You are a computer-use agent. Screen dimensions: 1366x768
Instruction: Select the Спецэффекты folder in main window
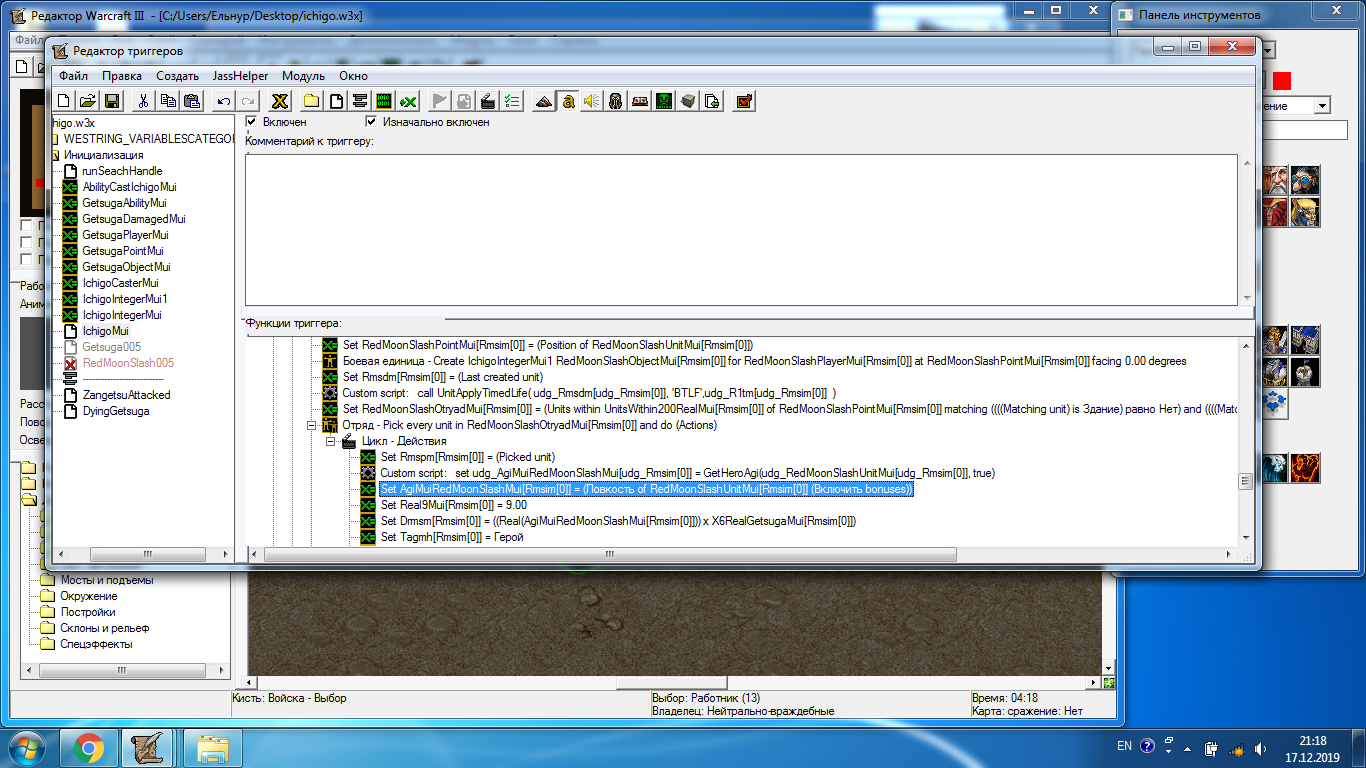pyautogui.click(x=96, y=644)
